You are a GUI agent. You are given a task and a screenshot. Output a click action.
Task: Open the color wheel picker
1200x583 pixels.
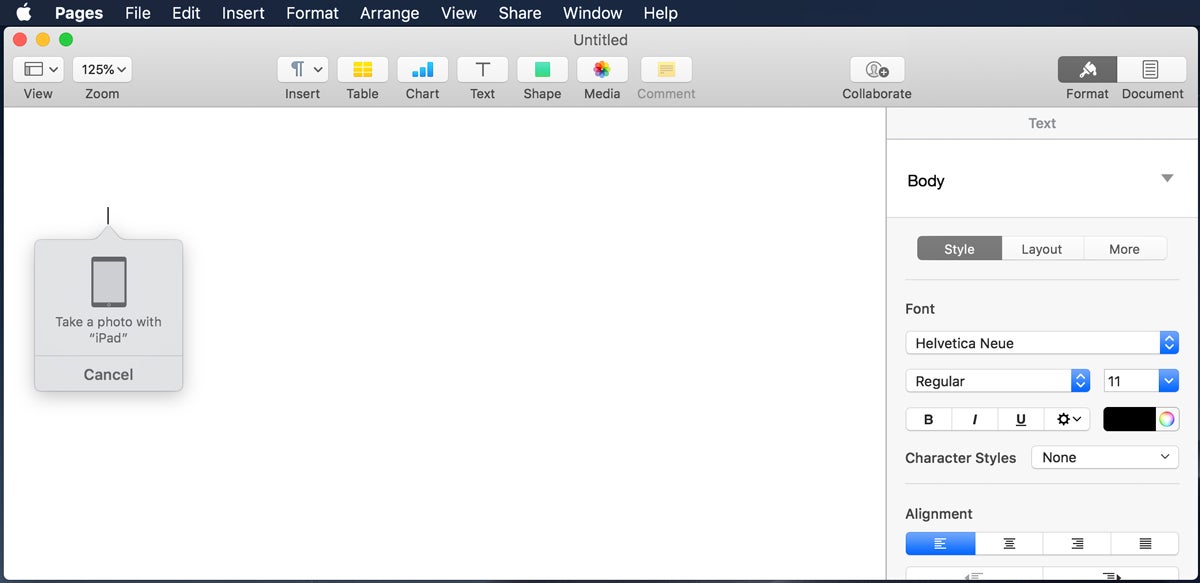tap(1167, 419)
